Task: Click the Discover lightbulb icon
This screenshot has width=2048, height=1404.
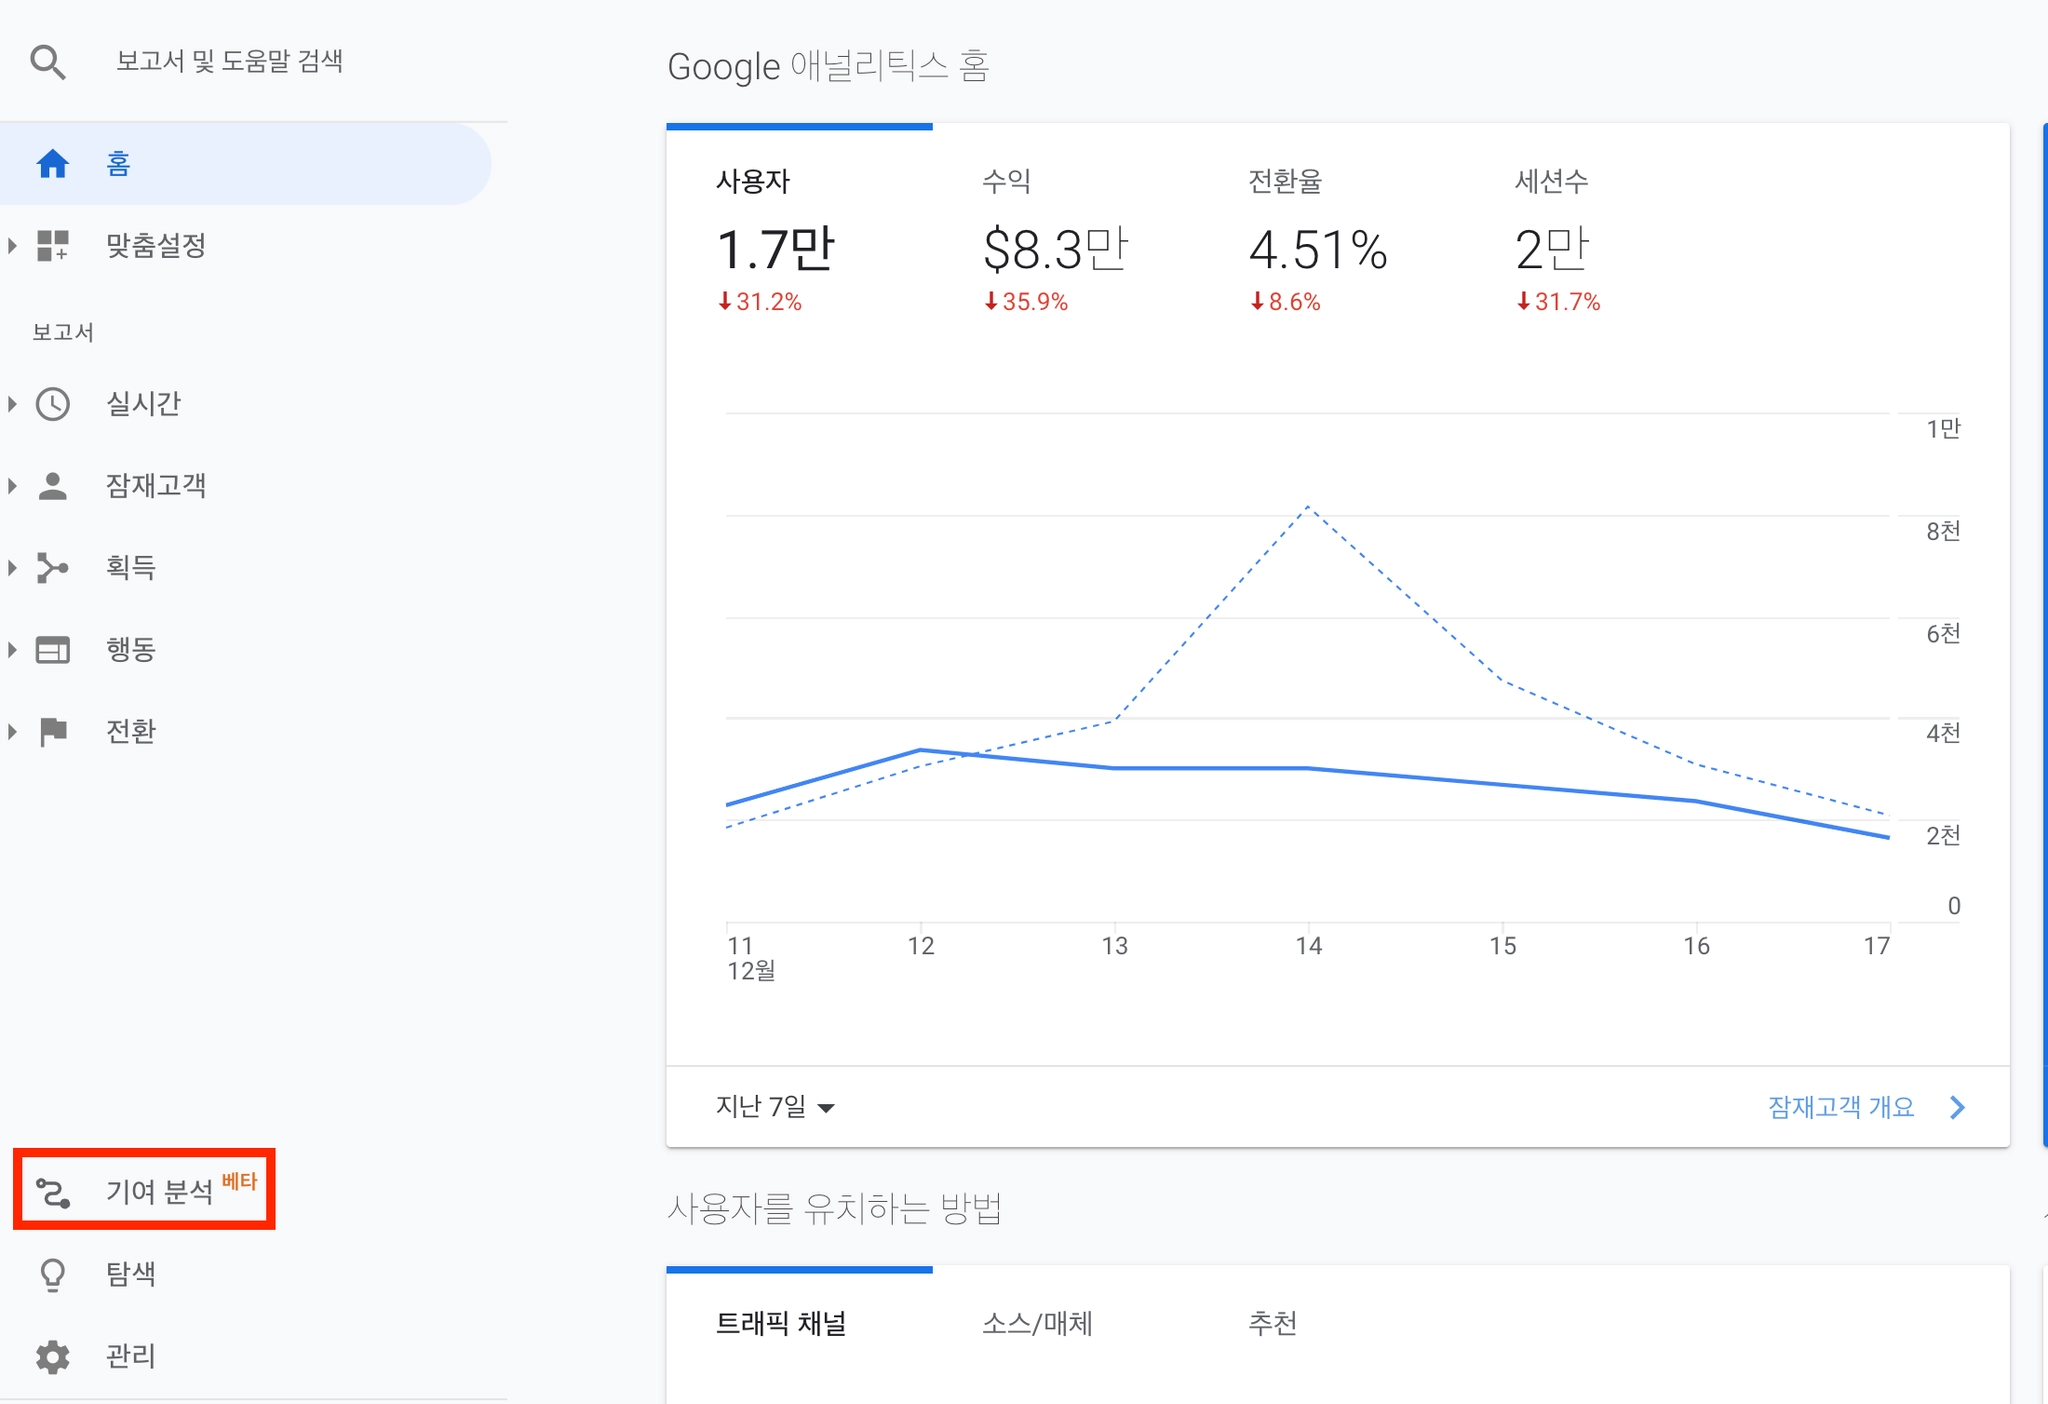Action: click(x=52, y=1275)
